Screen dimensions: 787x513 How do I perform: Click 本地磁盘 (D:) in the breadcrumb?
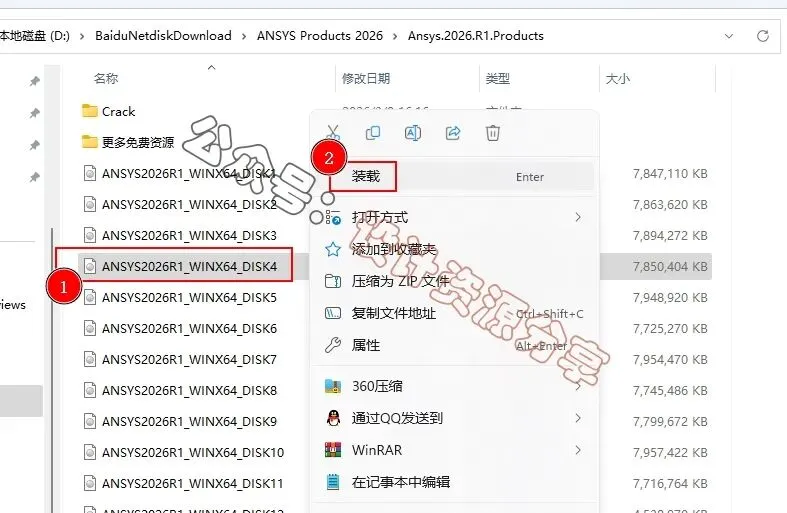35,36
